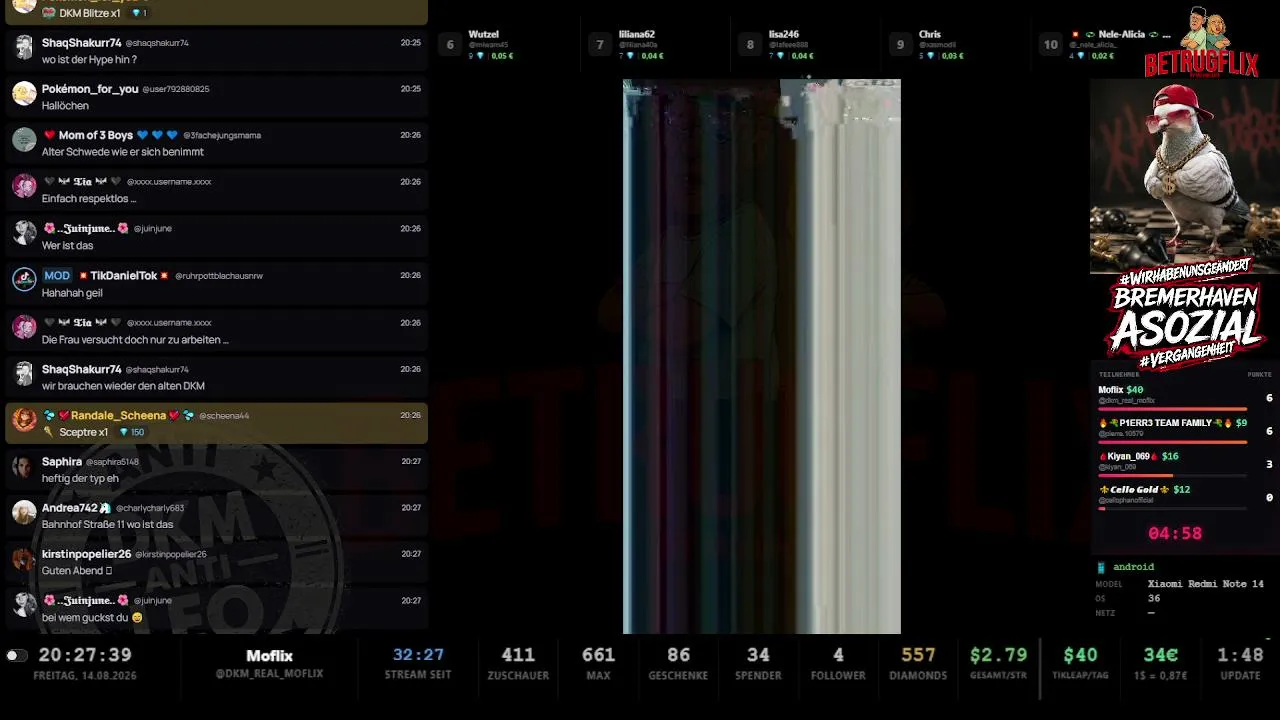Select avatar next to 'wir brauchen wieder den alten DKM'
The width and height of the screenshot is (1280, 720).
click(24, 374)
